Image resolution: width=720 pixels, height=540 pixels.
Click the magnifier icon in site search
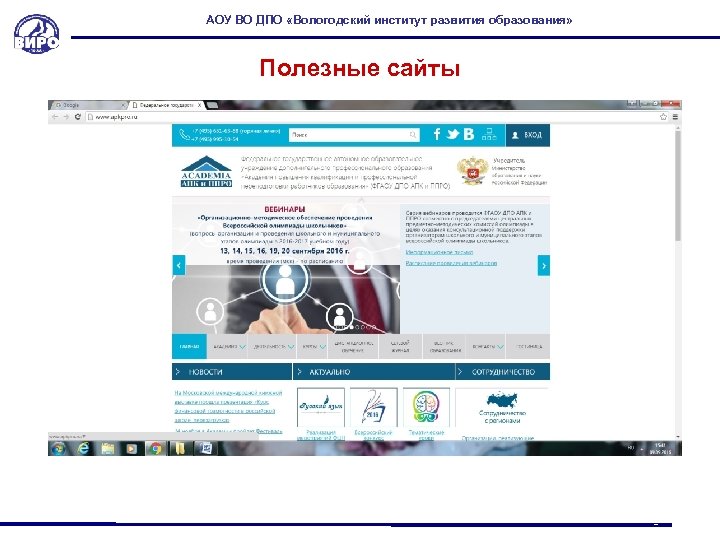pyautogui.click(x=412, y=135)
